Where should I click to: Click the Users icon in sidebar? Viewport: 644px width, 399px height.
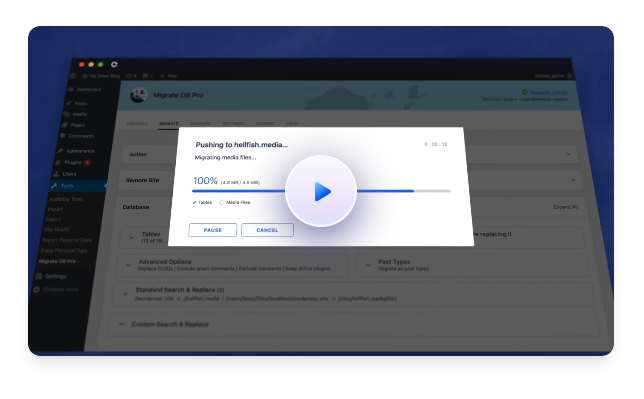click(56, 174)
